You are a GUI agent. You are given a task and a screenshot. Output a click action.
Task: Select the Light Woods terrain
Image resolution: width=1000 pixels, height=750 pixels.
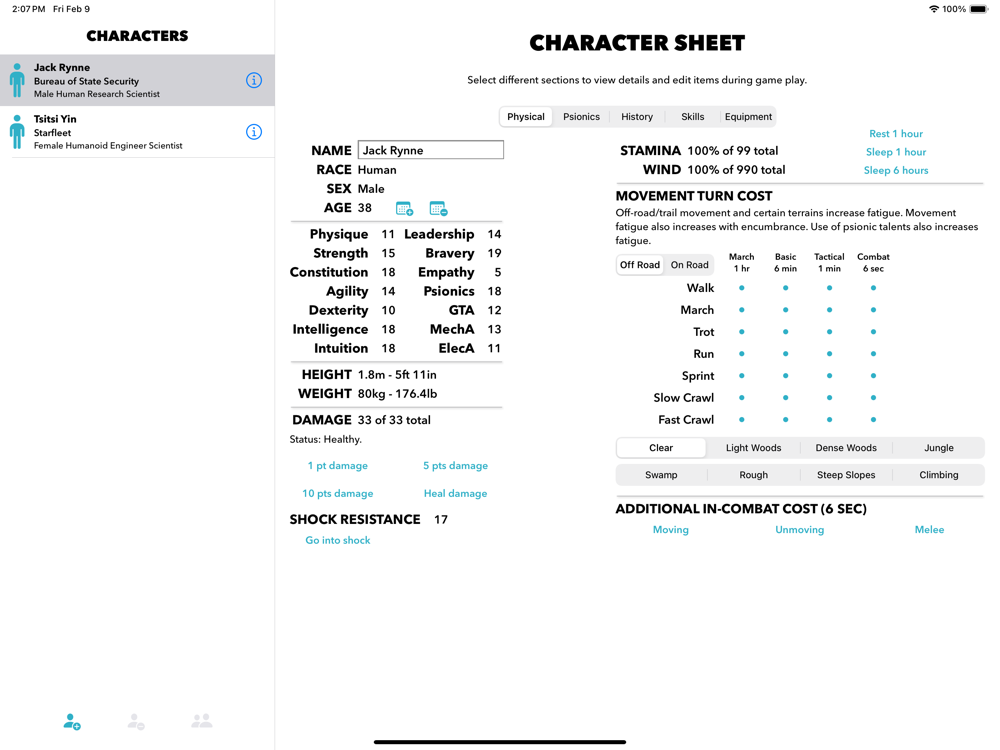click(x=753, y=448)
